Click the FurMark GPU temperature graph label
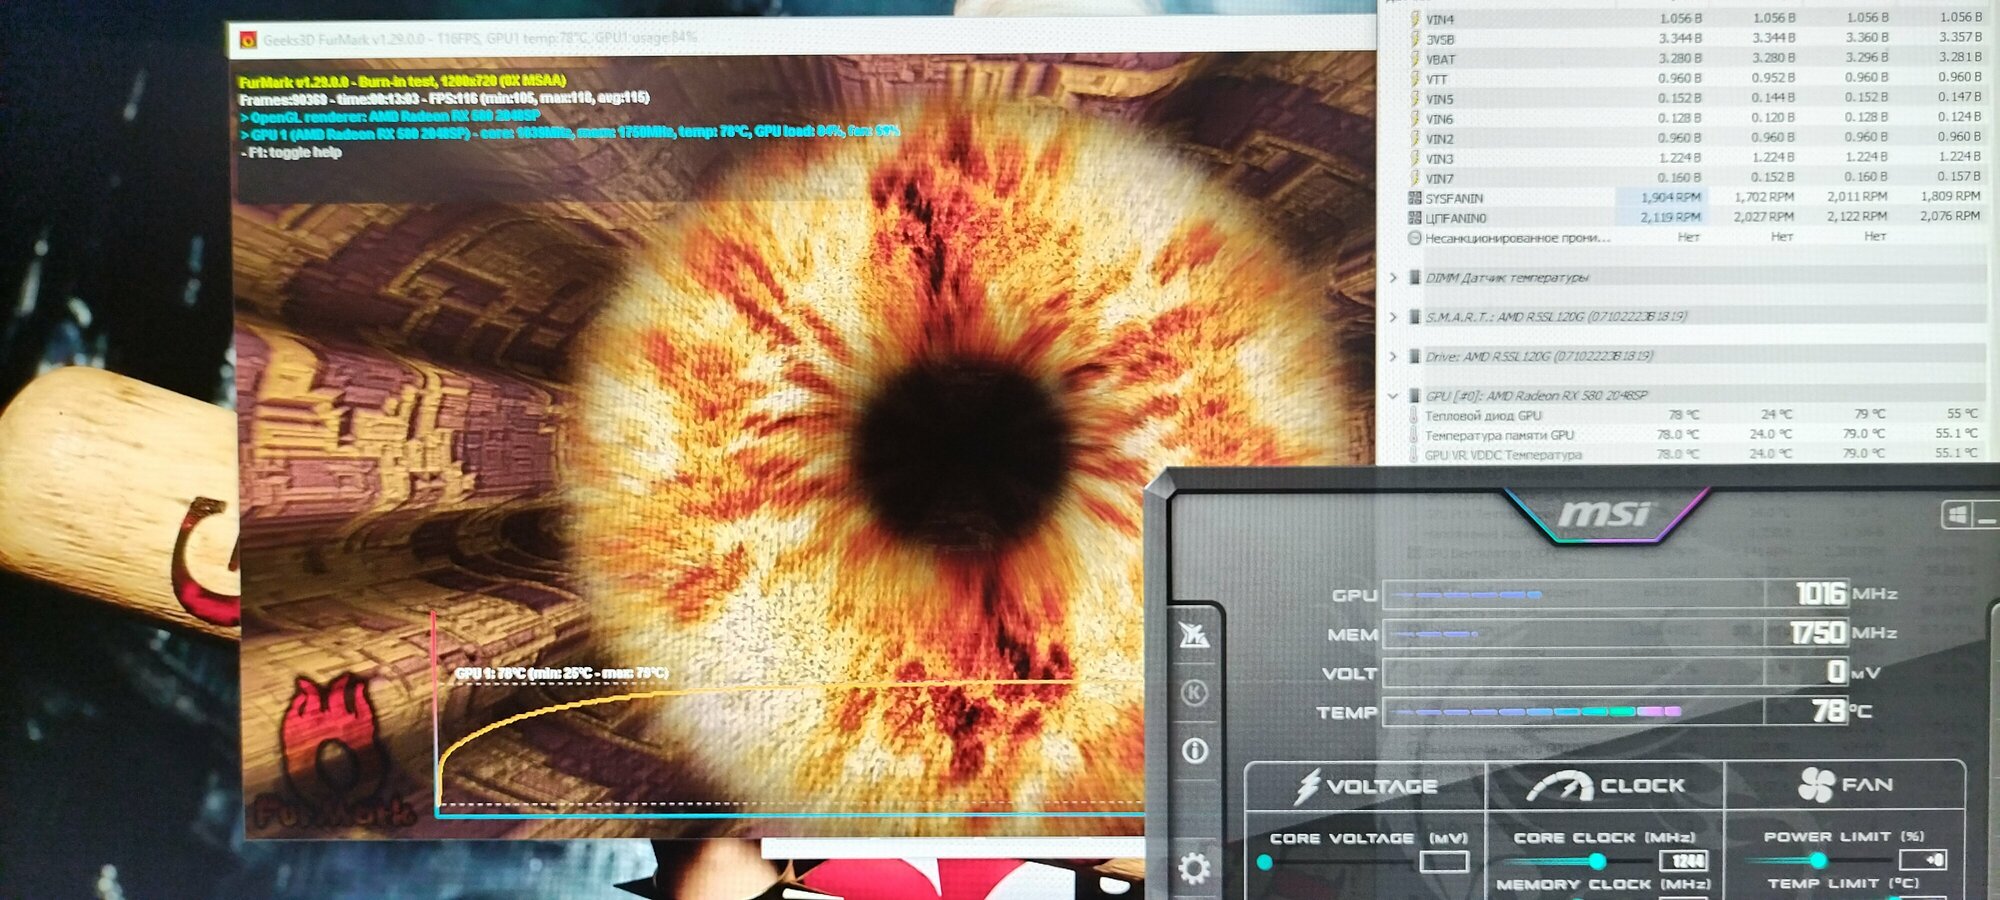This screenshot has width=2000, height=900. click(561, 673)
